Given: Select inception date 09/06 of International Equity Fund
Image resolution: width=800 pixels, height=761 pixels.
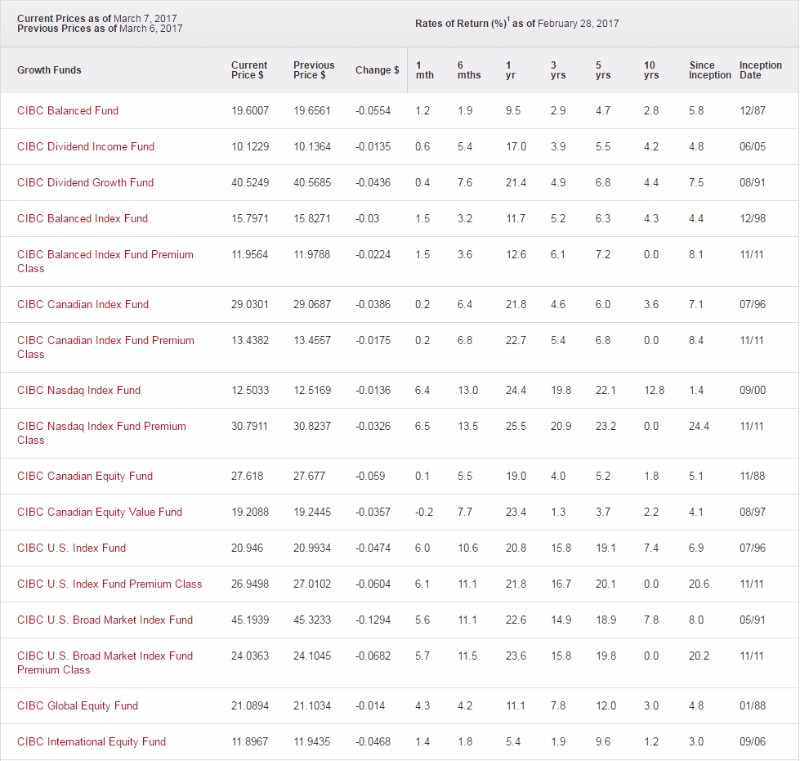Looking at the screenshot, I should click(753, 742).
